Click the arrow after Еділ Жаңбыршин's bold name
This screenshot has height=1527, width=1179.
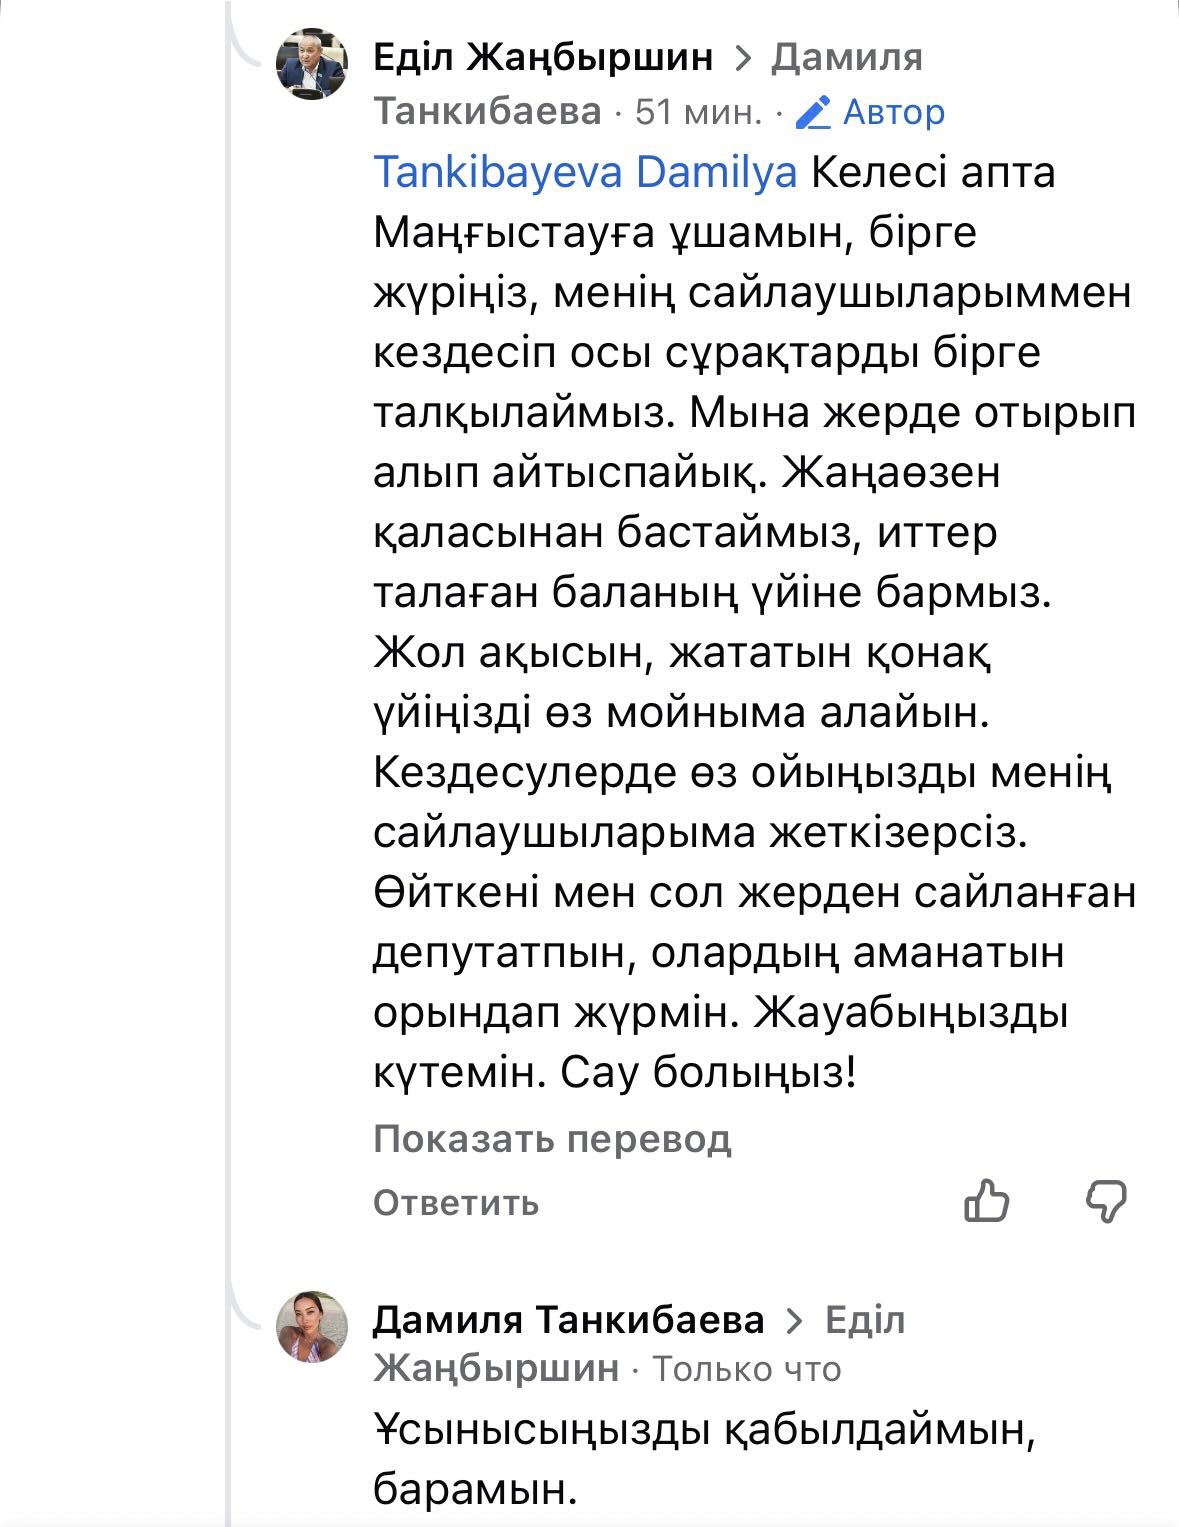[x=742, y=58]
